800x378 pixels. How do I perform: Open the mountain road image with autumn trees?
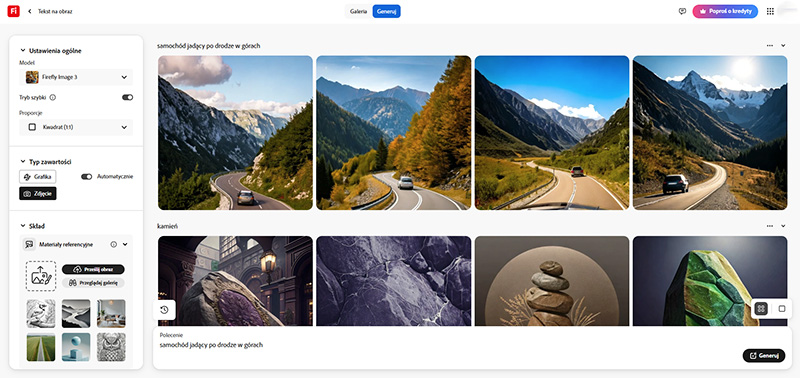click(393, 133)
